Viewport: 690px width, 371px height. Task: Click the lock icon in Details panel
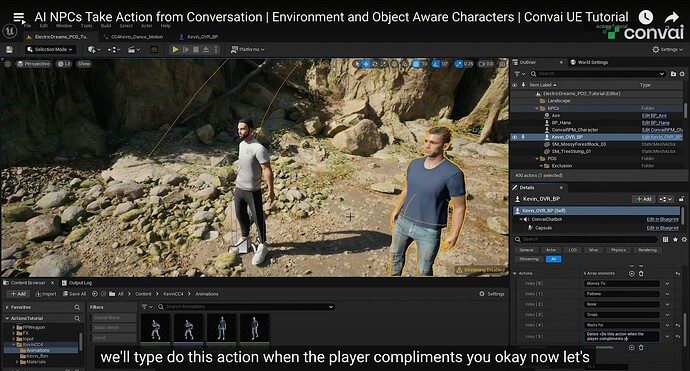click(x=681, y=199)
